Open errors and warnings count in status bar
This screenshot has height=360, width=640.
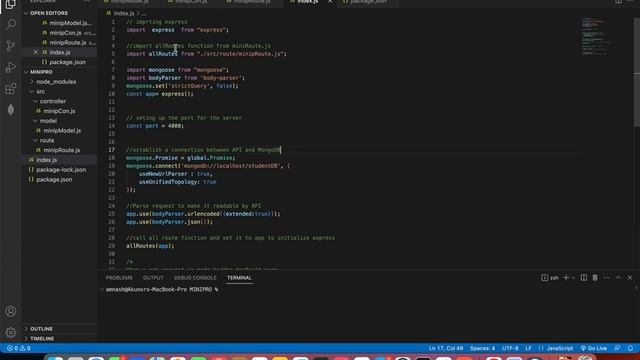18,348
